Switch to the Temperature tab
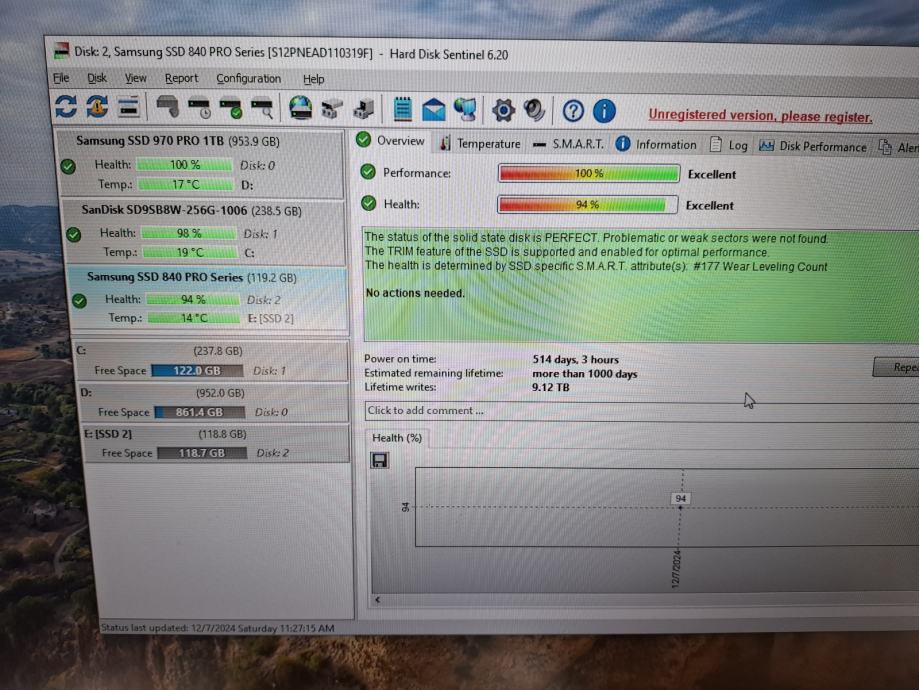 (x=480, y=144)
